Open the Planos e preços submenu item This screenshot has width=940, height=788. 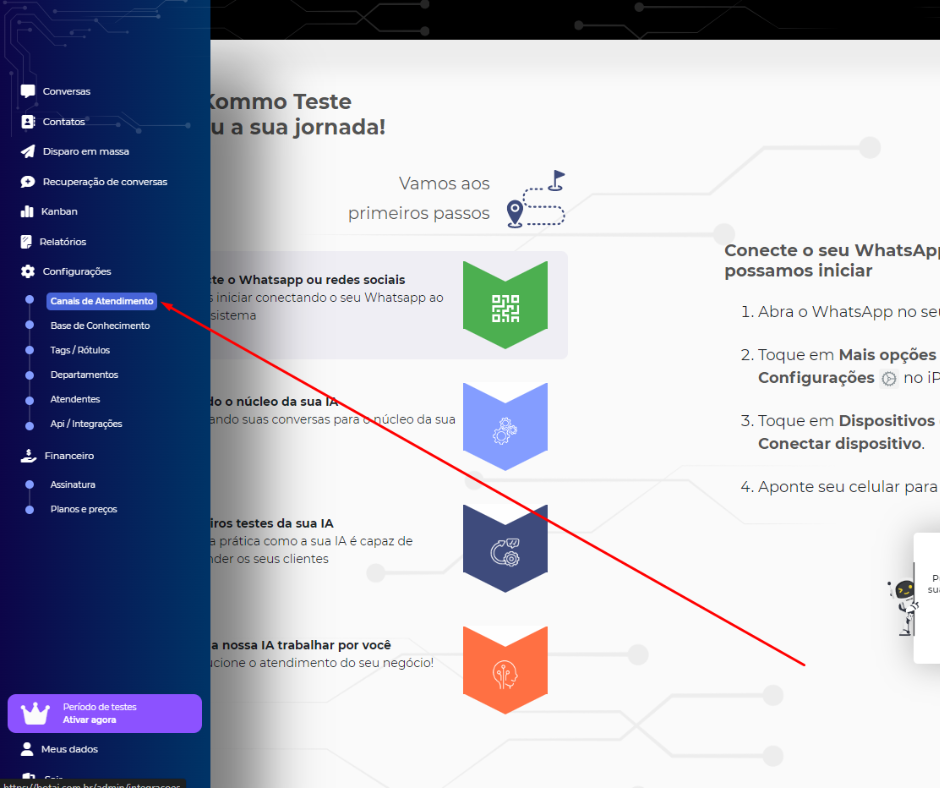point(84,509)
